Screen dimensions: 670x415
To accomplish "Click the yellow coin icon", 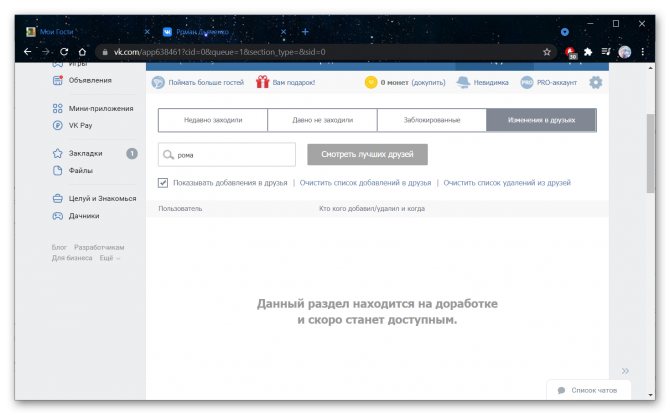I will pyautogui.click(x=371, y=82).
